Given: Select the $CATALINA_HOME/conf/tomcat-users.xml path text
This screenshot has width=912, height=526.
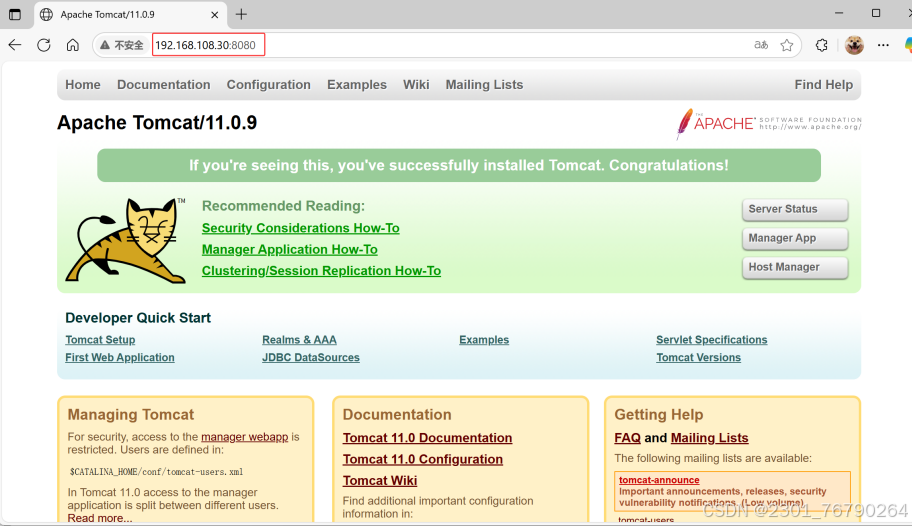Looking at the screenshot, I should pyautogui.click(x=156, y=472).
